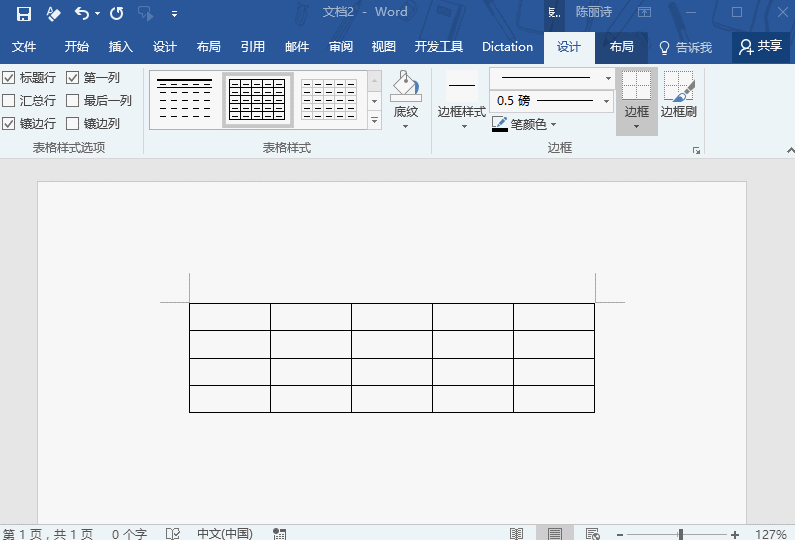Click the 127% zoom level
Screen dimensions: 795x540
770,534
